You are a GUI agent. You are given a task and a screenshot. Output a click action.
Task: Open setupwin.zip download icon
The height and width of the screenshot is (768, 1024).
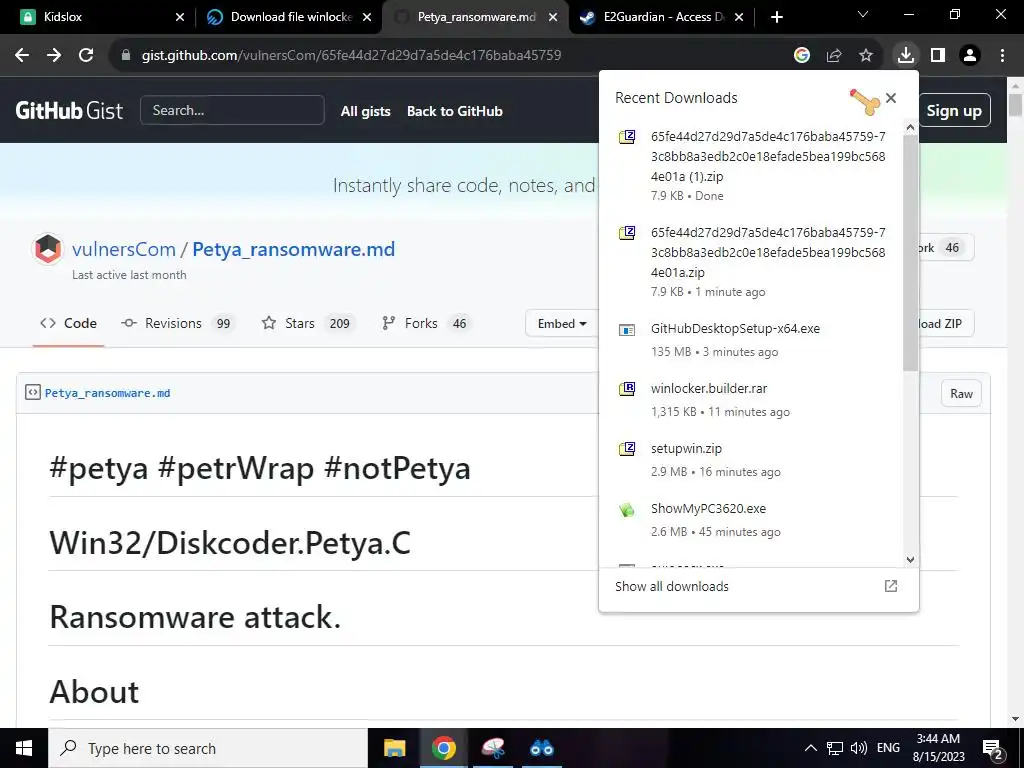(627, 449)
